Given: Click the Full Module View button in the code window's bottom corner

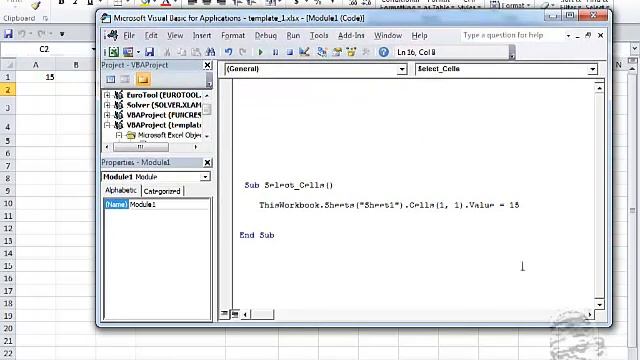Looking at the screenshot, I should pyautogui.click(x=235, y=313).
